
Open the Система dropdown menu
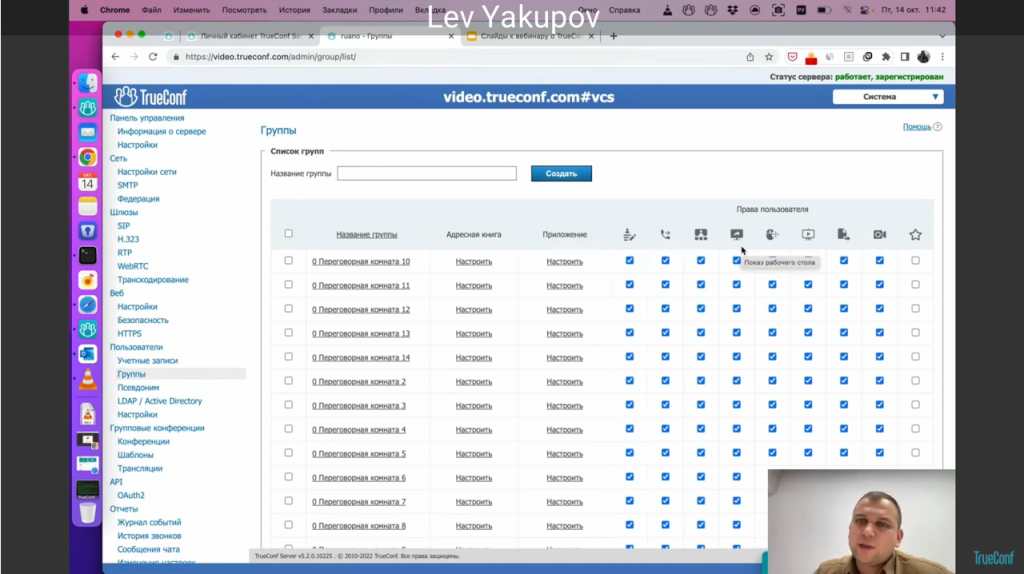pyautogui.click(x=888, y=97)
